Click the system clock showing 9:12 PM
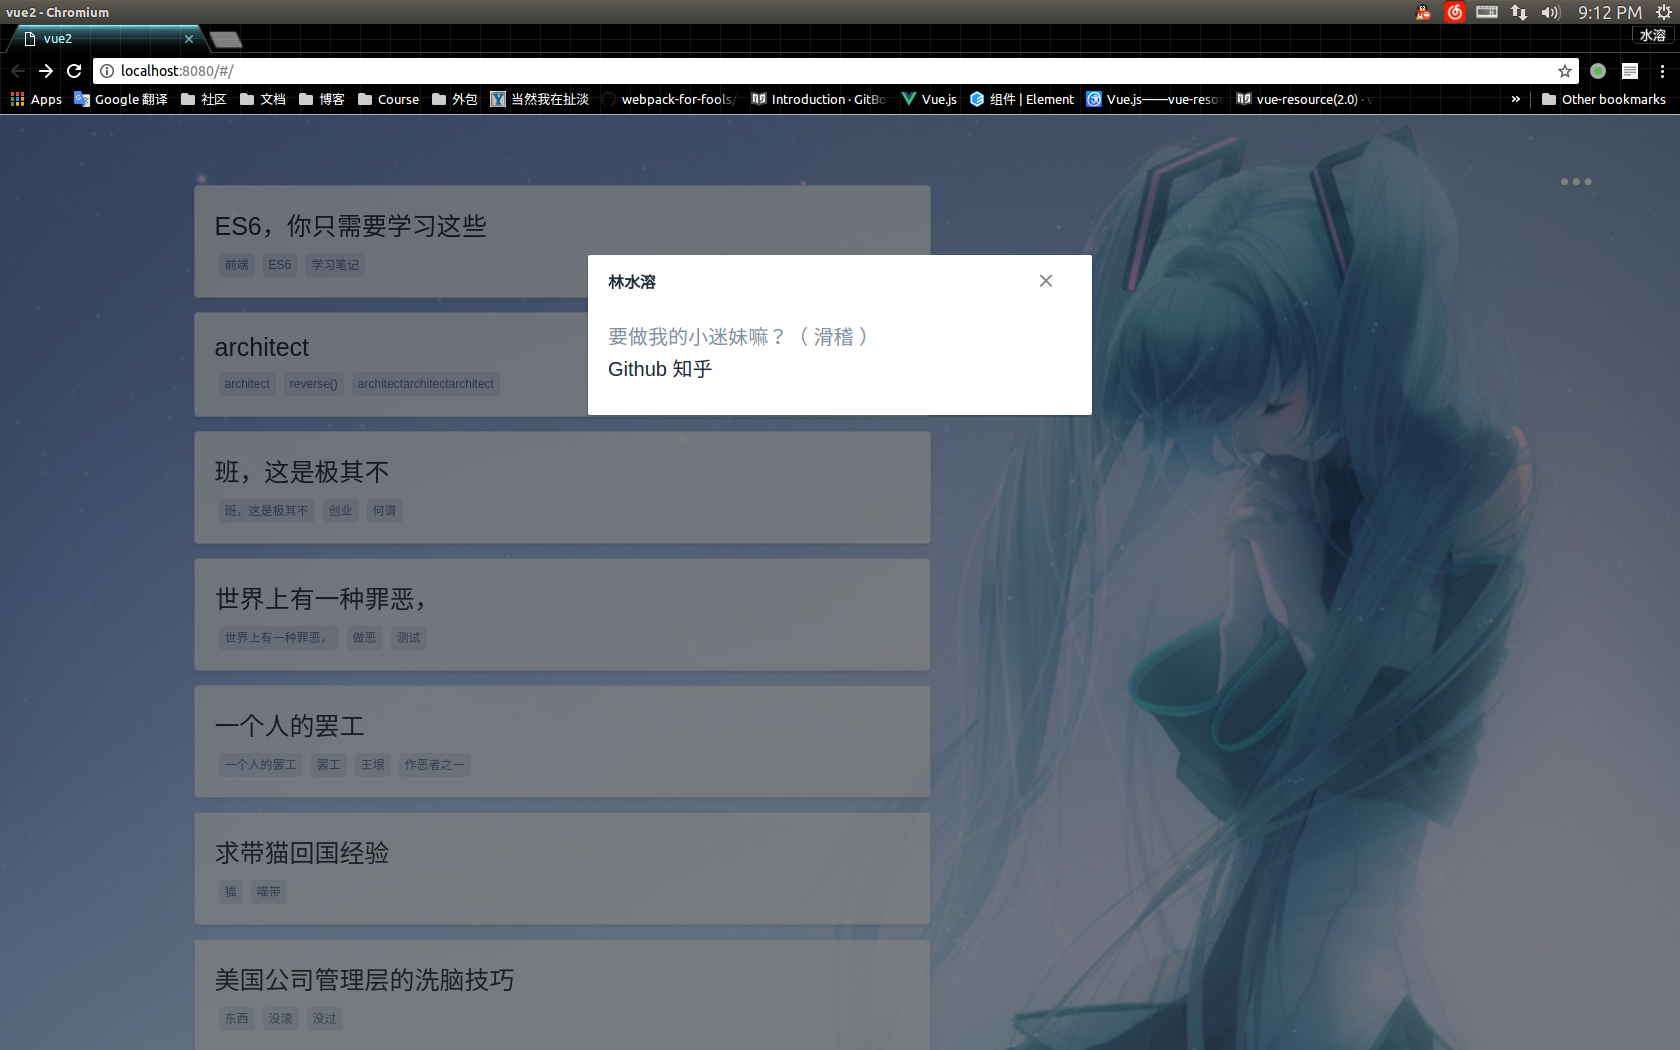Screen dimensions: 1680x1050 pyautogui.click(x=1610, y=12)
